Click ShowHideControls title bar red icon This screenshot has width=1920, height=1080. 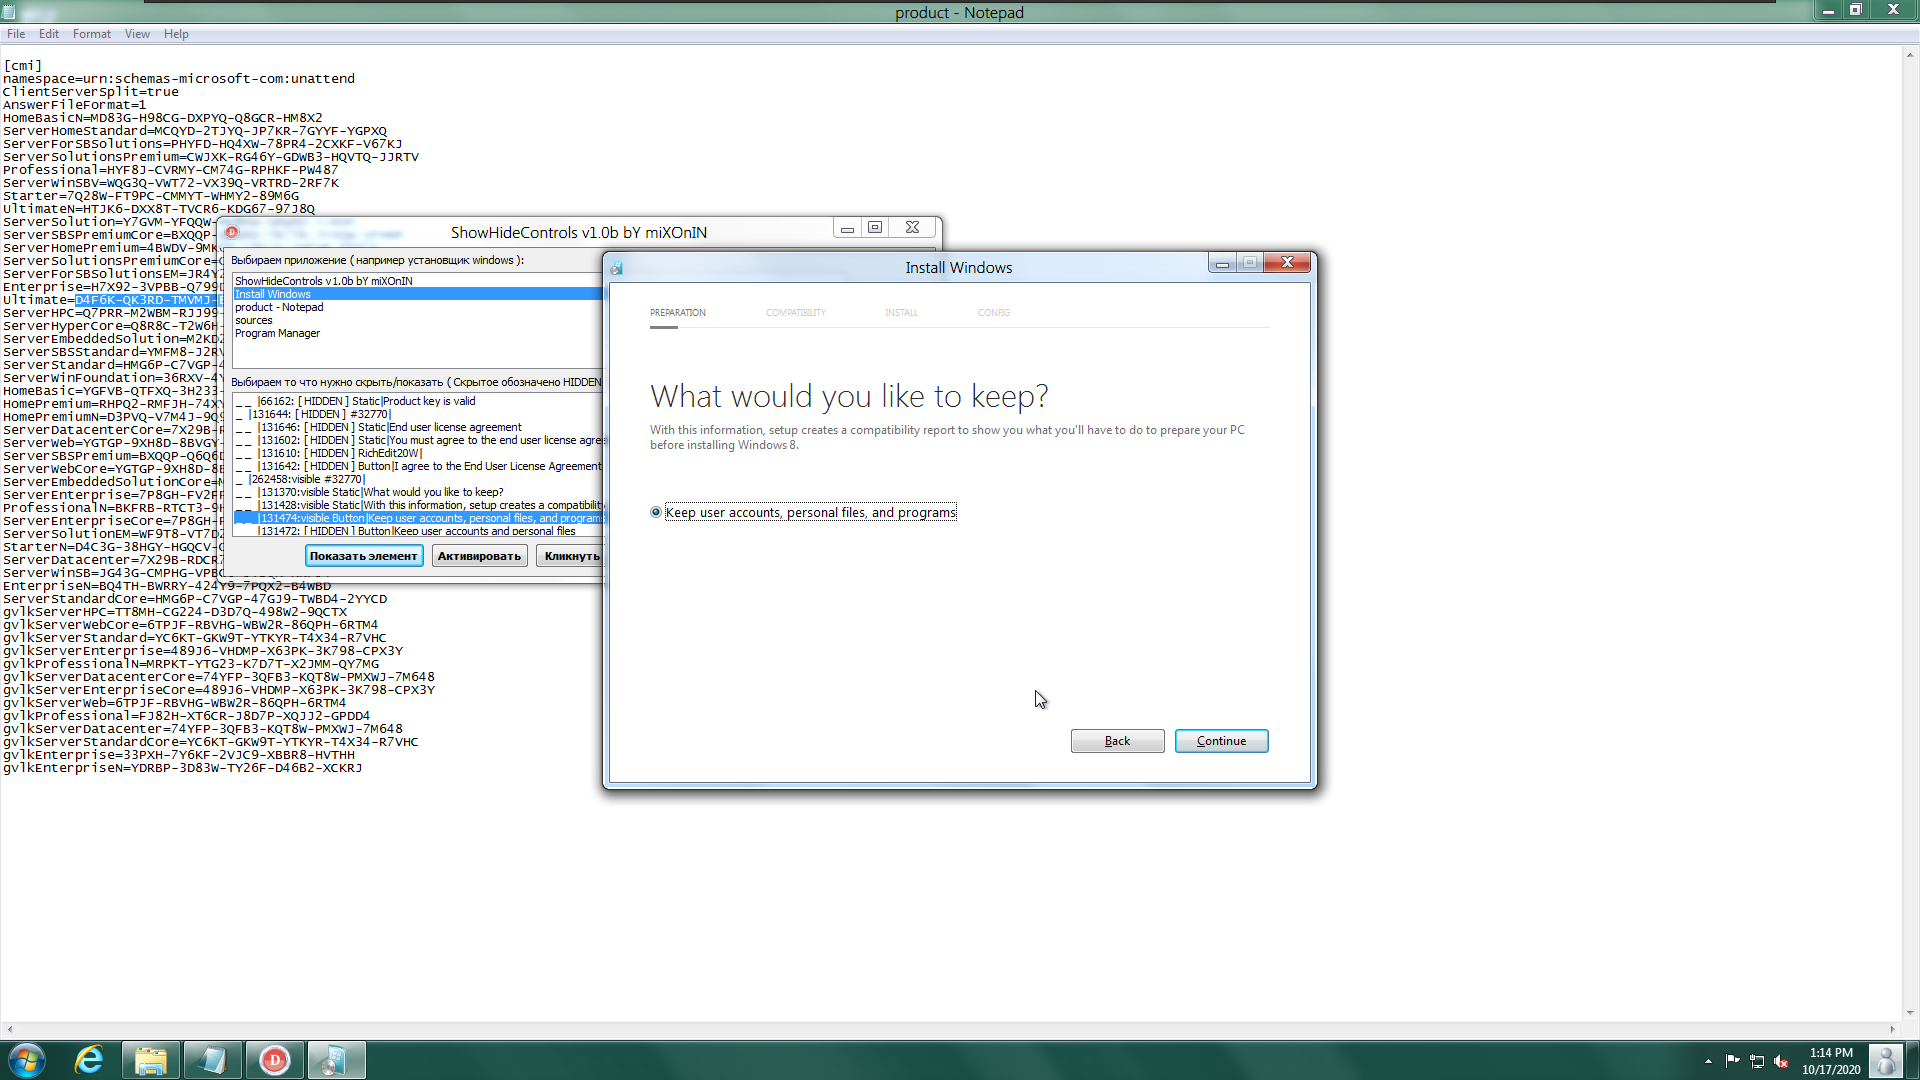(x=232, y=232)
